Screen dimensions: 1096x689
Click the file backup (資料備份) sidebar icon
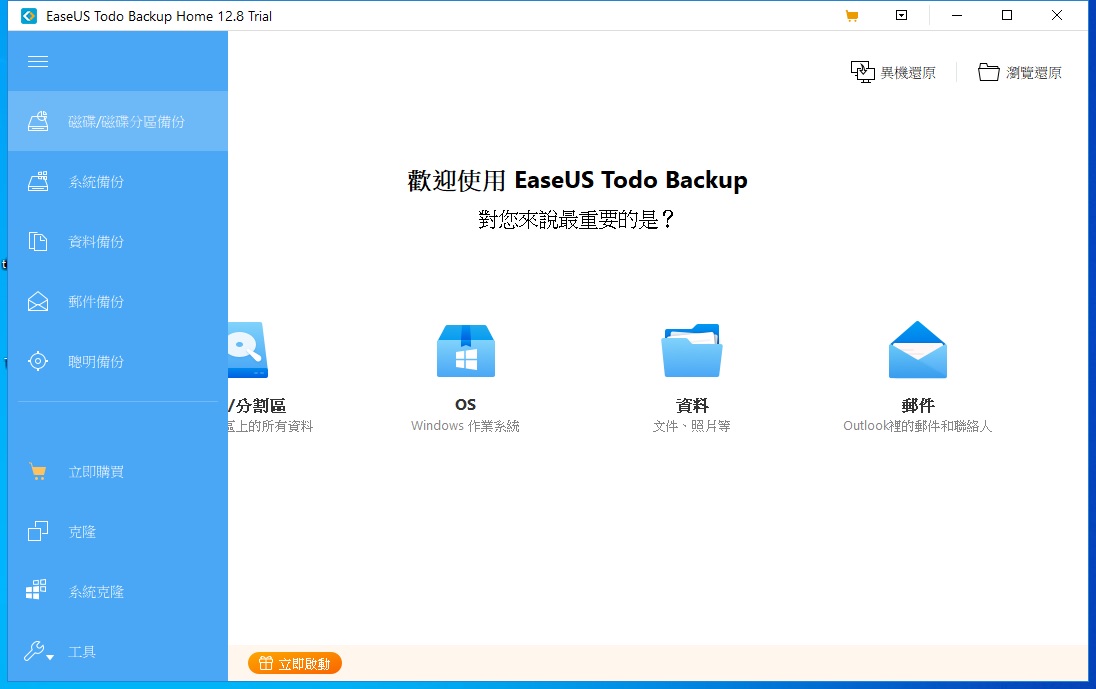click(38, 241)
